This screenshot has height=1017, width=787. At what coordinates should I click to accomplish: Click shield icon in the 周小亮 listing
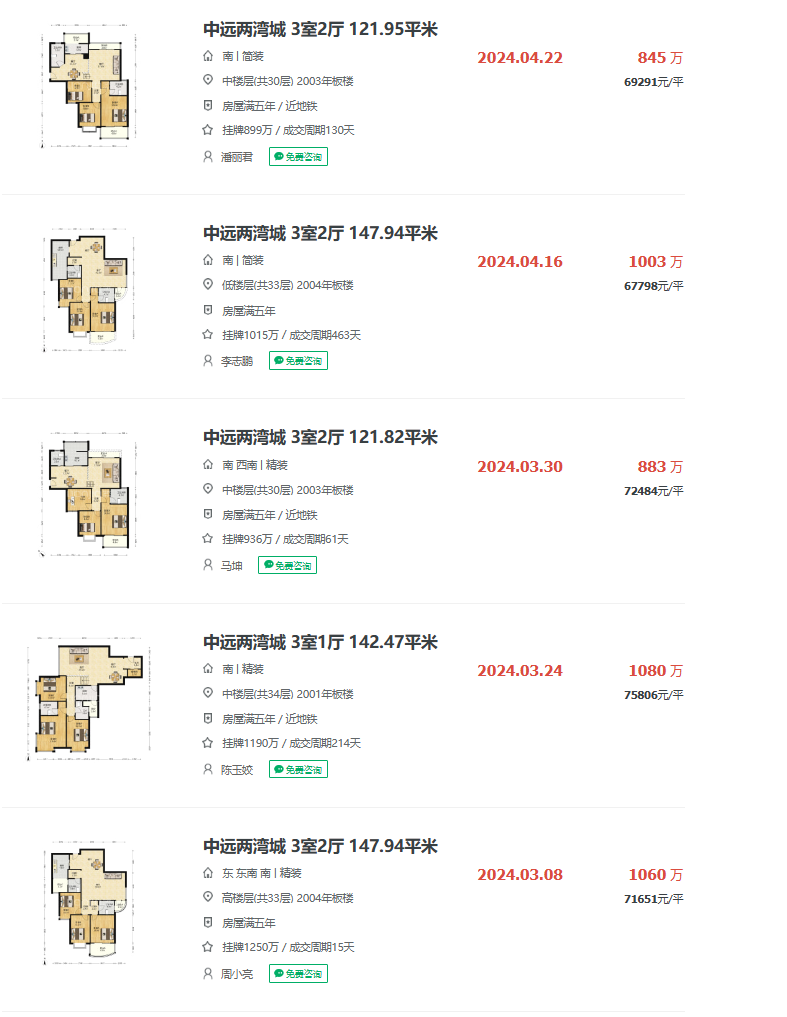pos(208,923)
